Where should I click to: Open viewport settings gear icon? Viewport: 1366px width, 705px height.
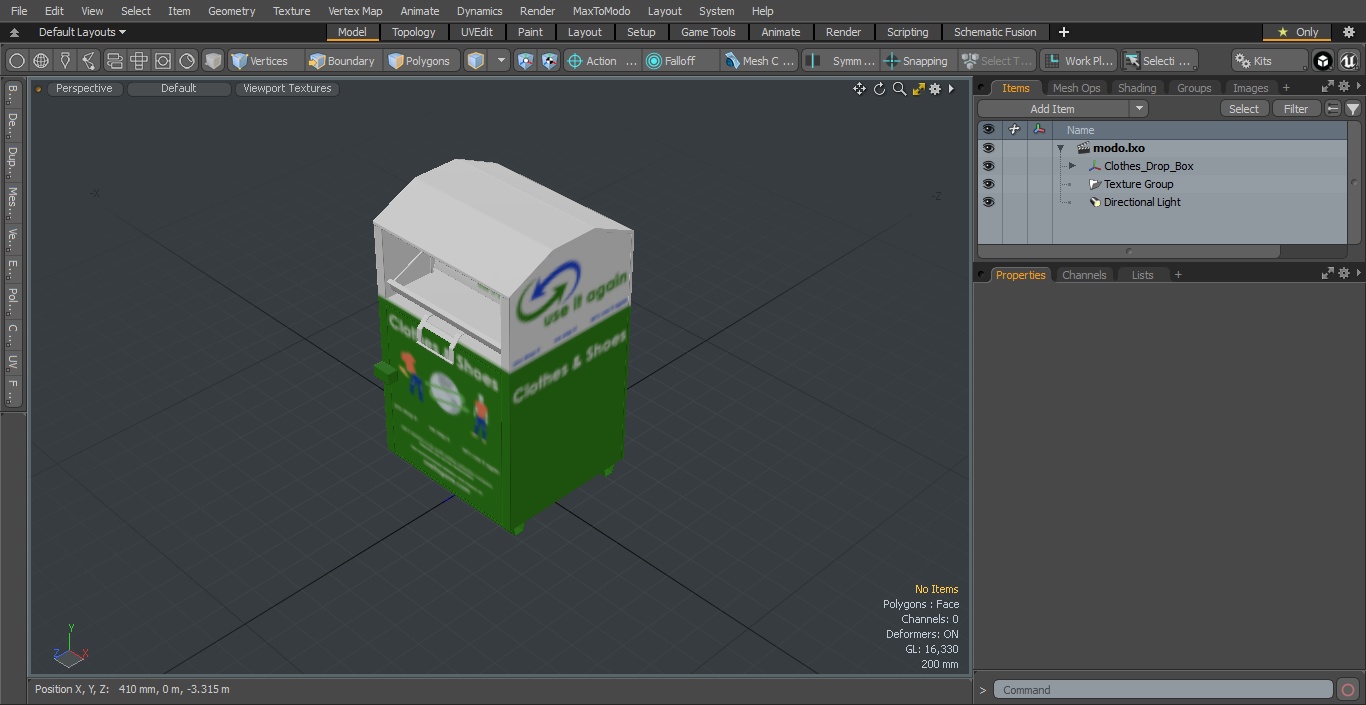pyautogui.click(x=935, y=89)
